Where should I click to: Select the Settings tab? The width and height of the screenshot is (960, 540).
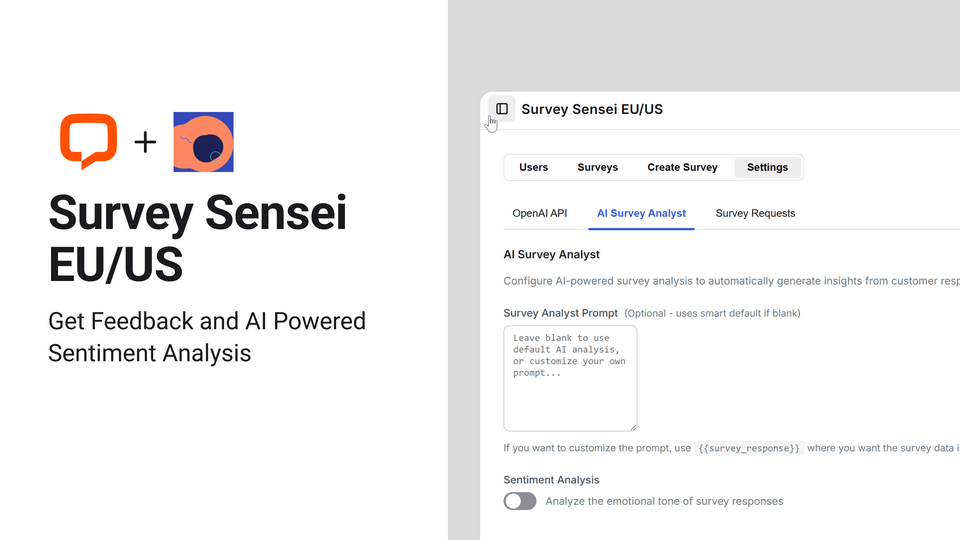pos(767,167)
